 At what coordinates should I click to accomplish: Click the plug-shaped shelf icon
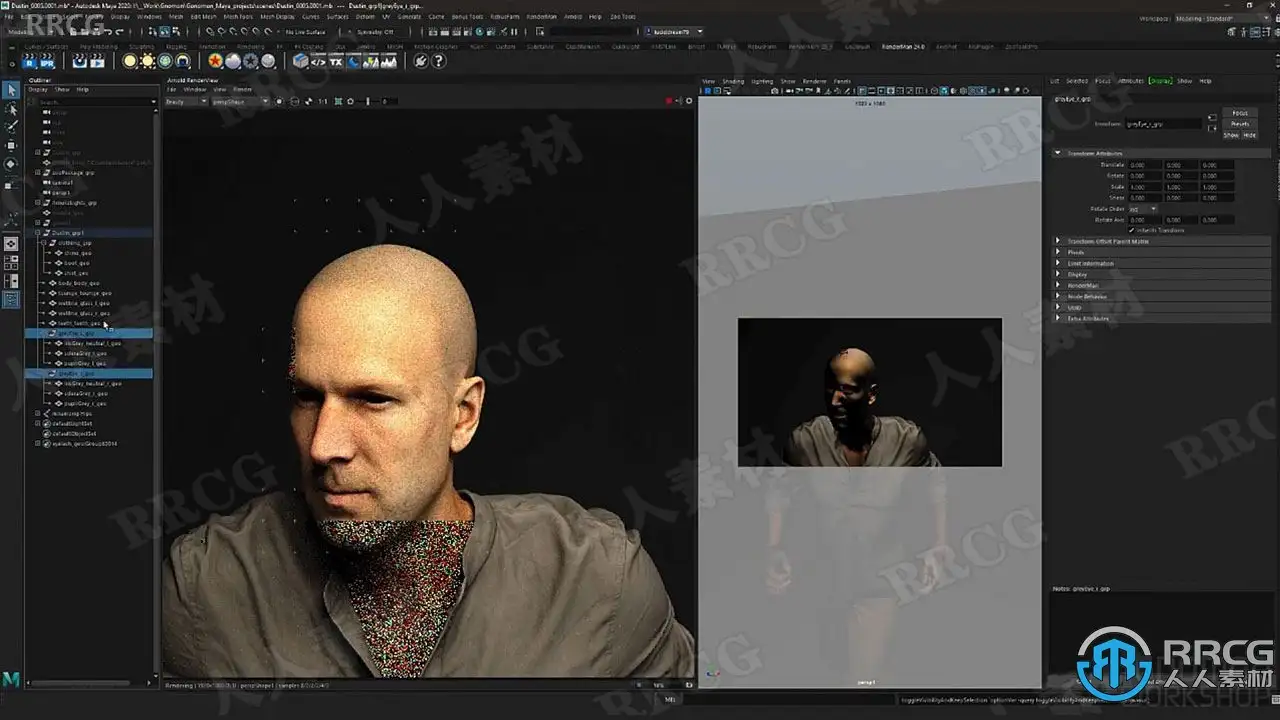tap(421, 62)
